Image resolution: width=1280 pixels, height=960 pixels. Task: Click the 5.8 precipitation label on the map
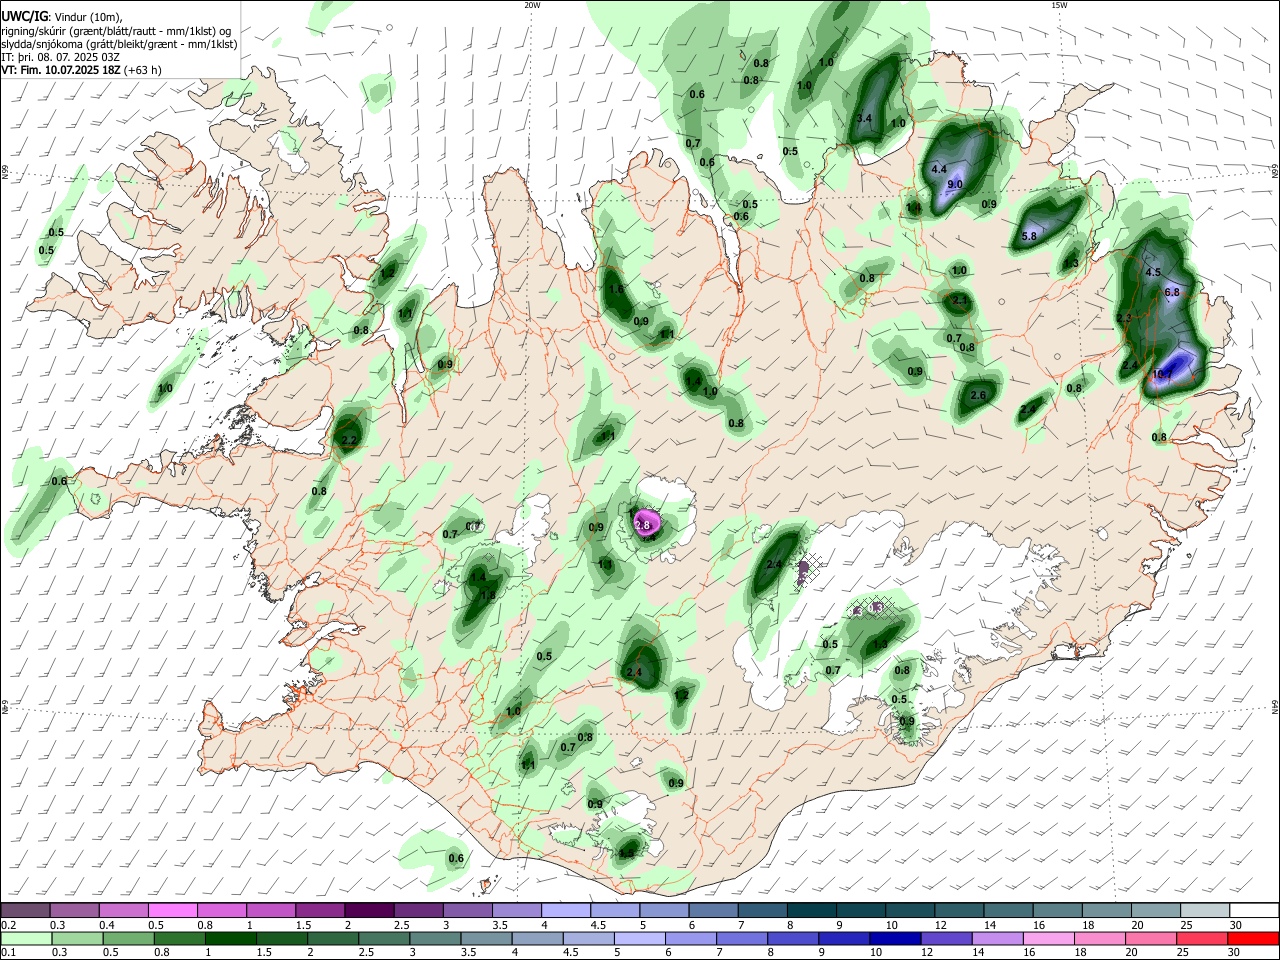point(1030,236)
